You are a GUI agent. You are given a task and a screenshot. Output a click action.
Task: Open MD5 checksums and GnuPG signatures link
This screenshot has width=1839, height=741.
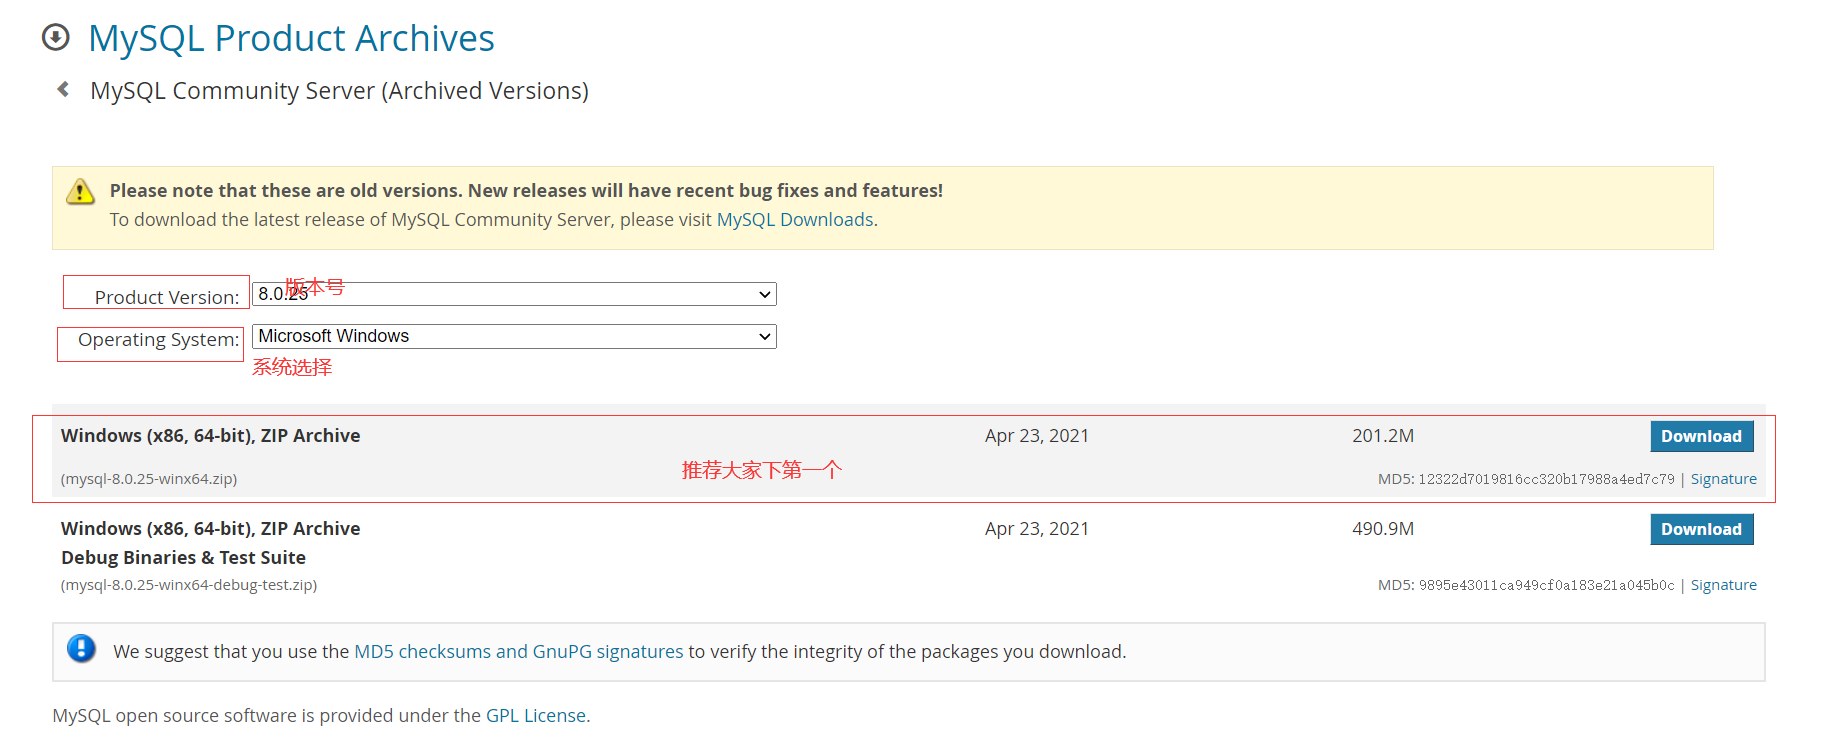point(519,652)
